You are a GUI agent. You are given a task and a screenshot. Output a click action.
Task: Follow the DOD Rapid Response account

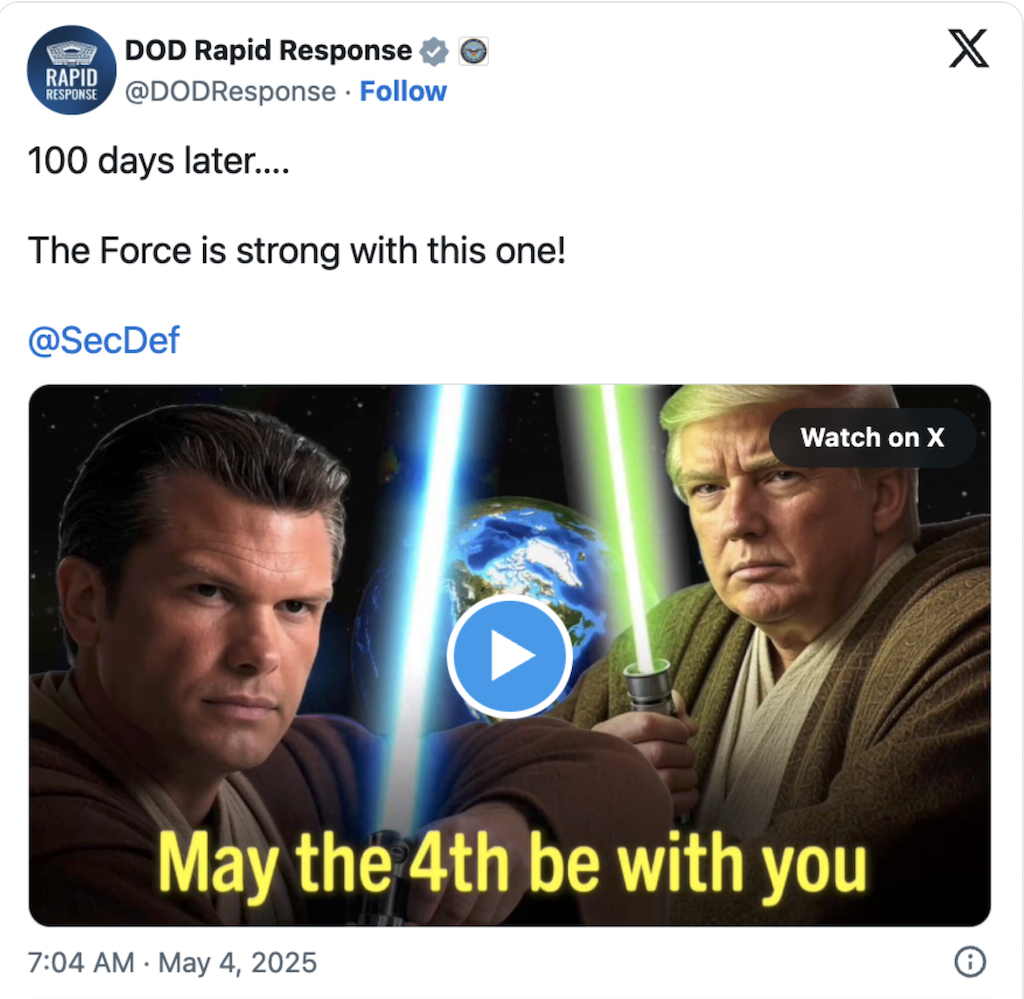pyautogui.click(x=403, y=91)
